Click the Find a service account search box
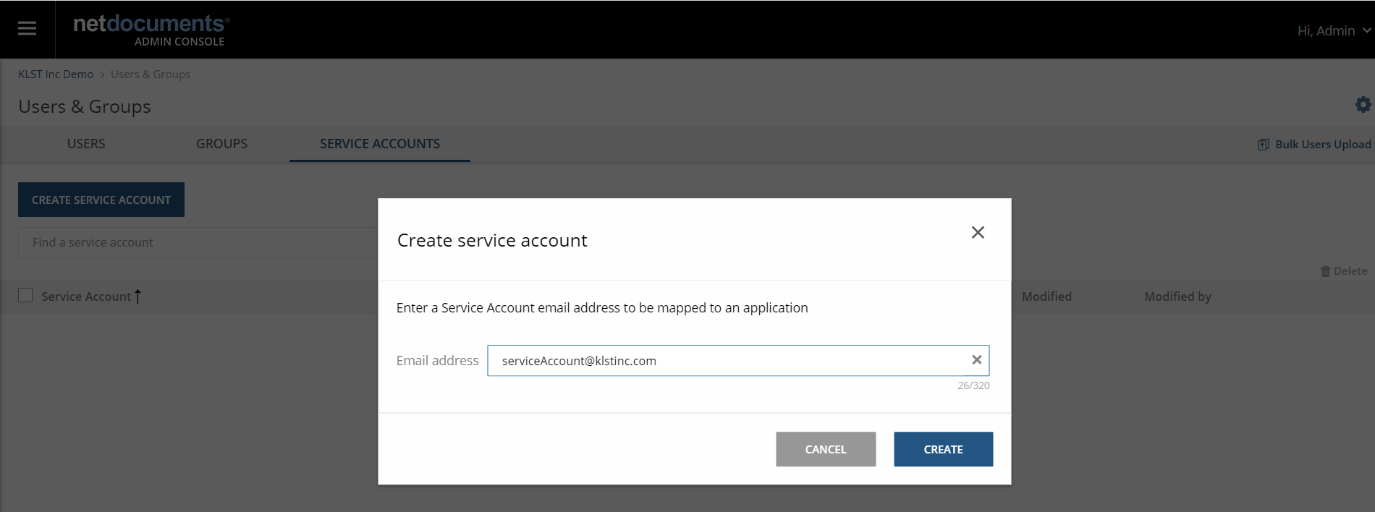This screenshot has height=512, width=1375. pos(198,242)
